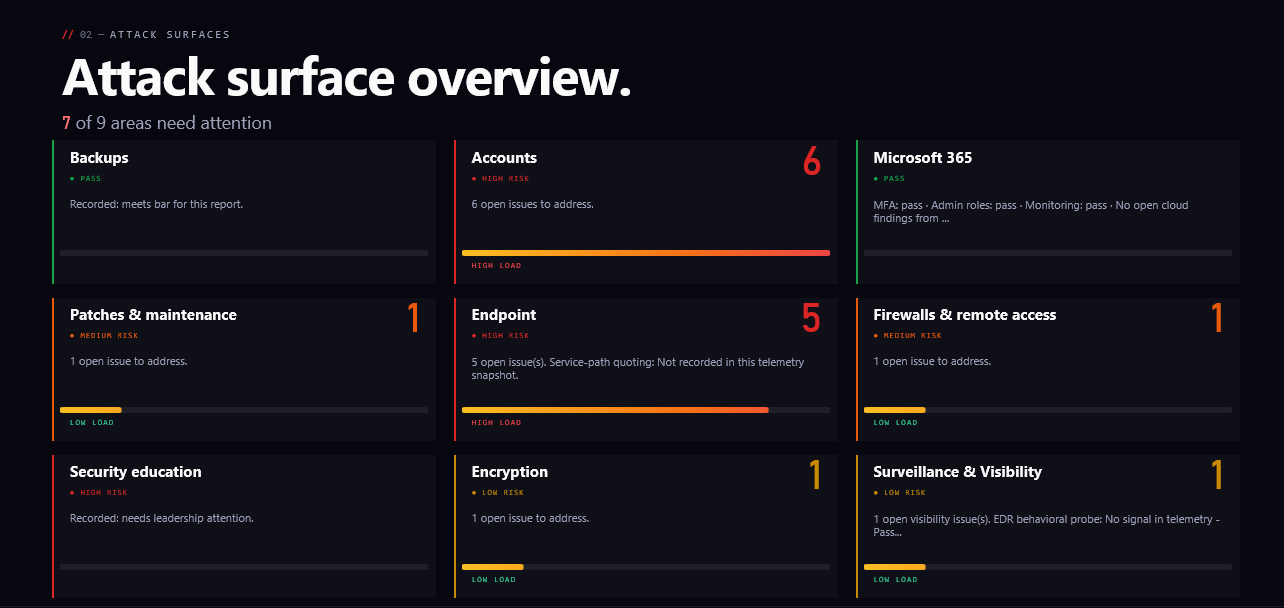Click the Attack surface overview heading
The width and height of the screenshot is (1284, 608).
click(x=347, y=77)
